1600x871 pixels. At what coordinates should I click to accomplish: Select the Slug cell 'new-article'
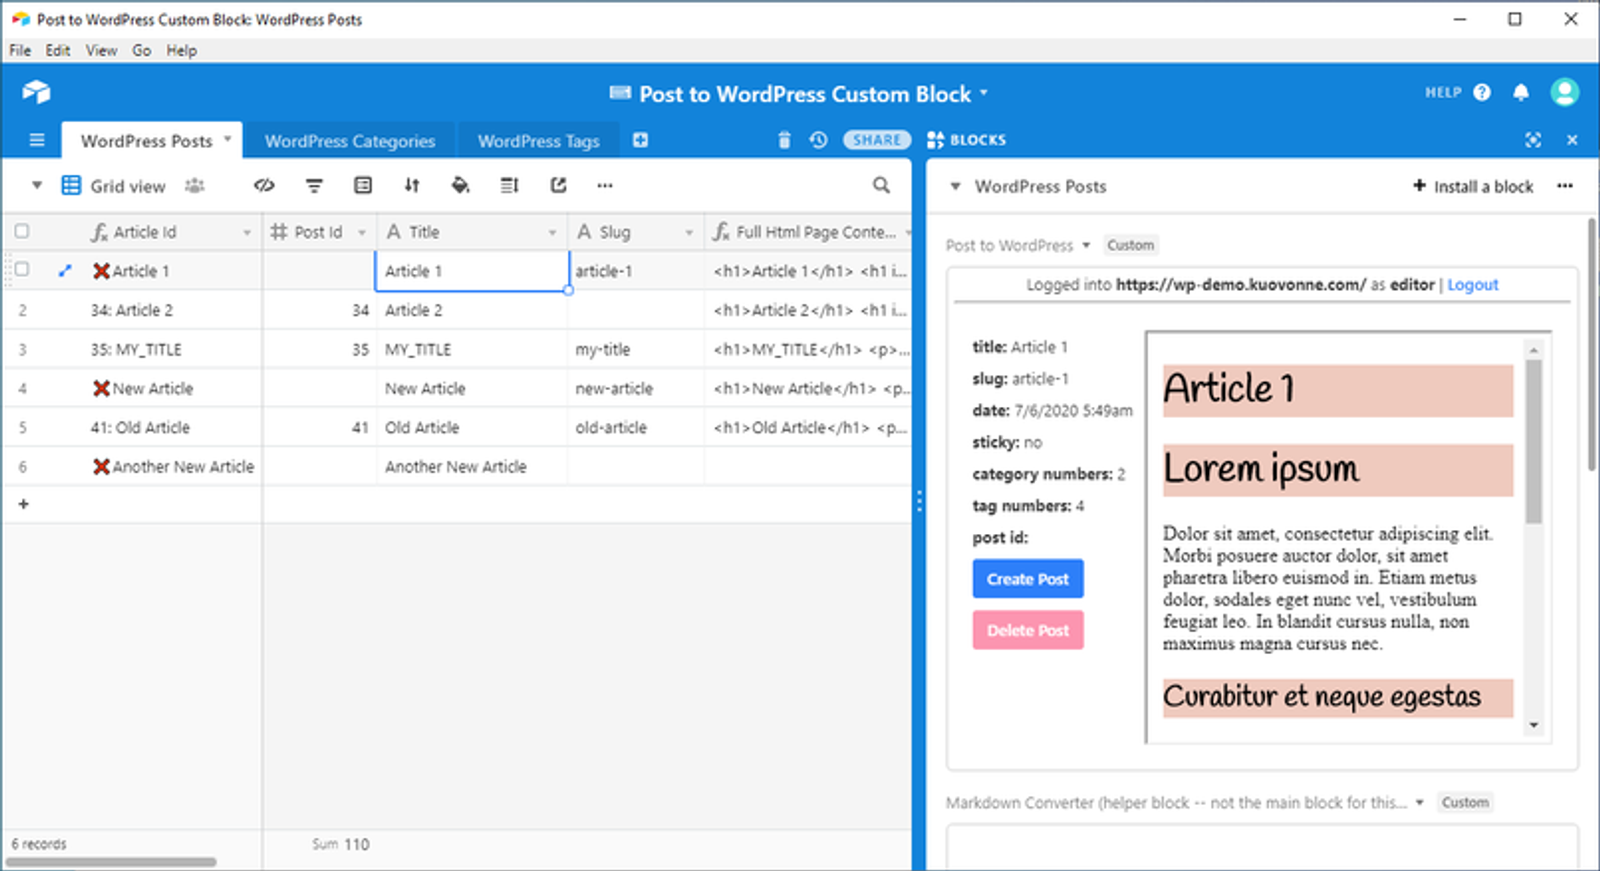coord(636,388)
